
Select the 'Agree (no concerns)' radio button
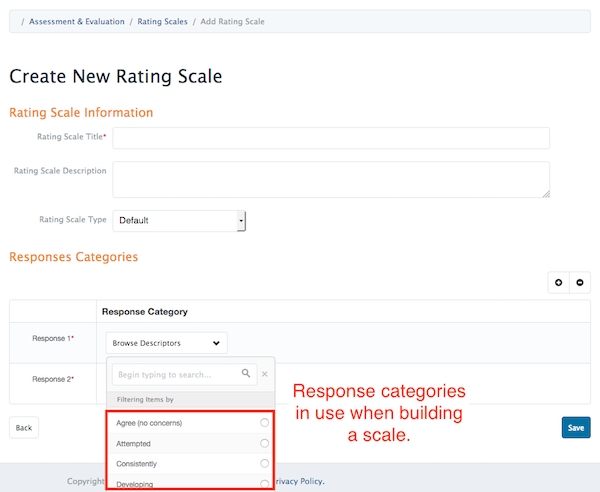coord(264,423)
